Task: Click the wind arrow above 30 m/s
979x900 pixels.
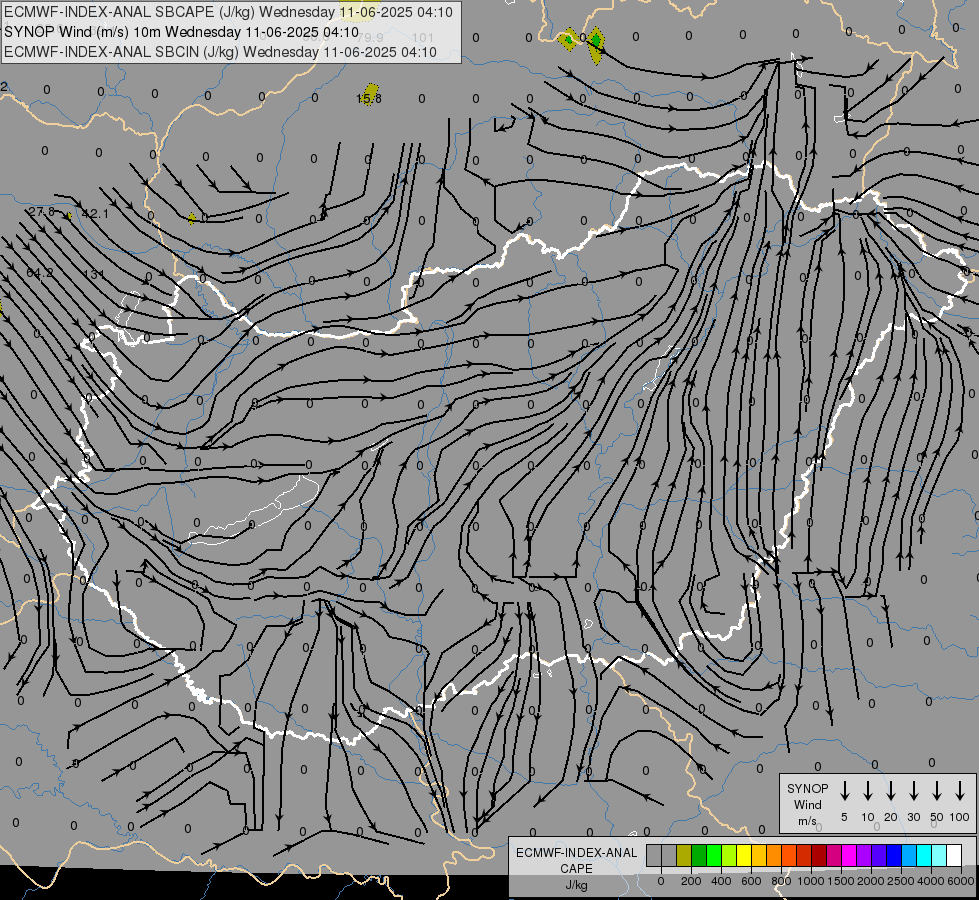Action: (914, 790)
